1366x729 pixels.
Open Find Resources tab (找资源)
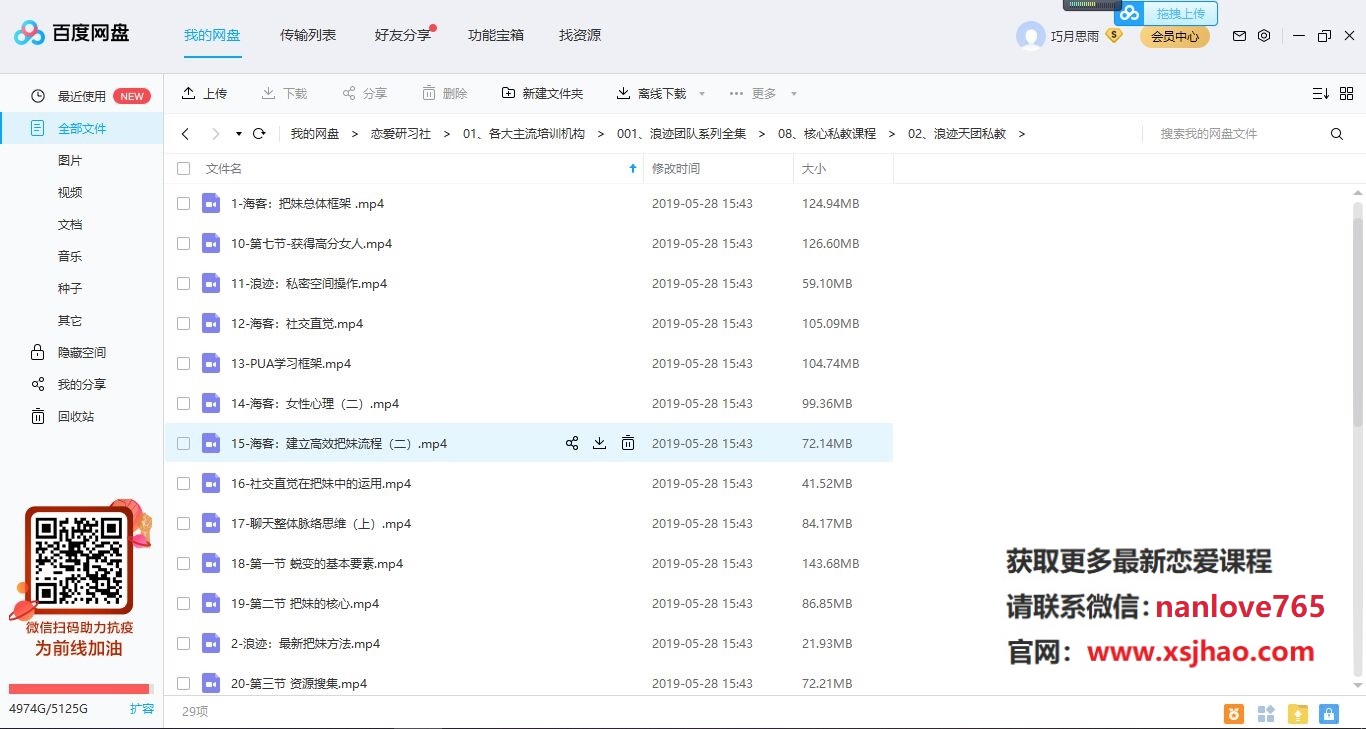580,35
